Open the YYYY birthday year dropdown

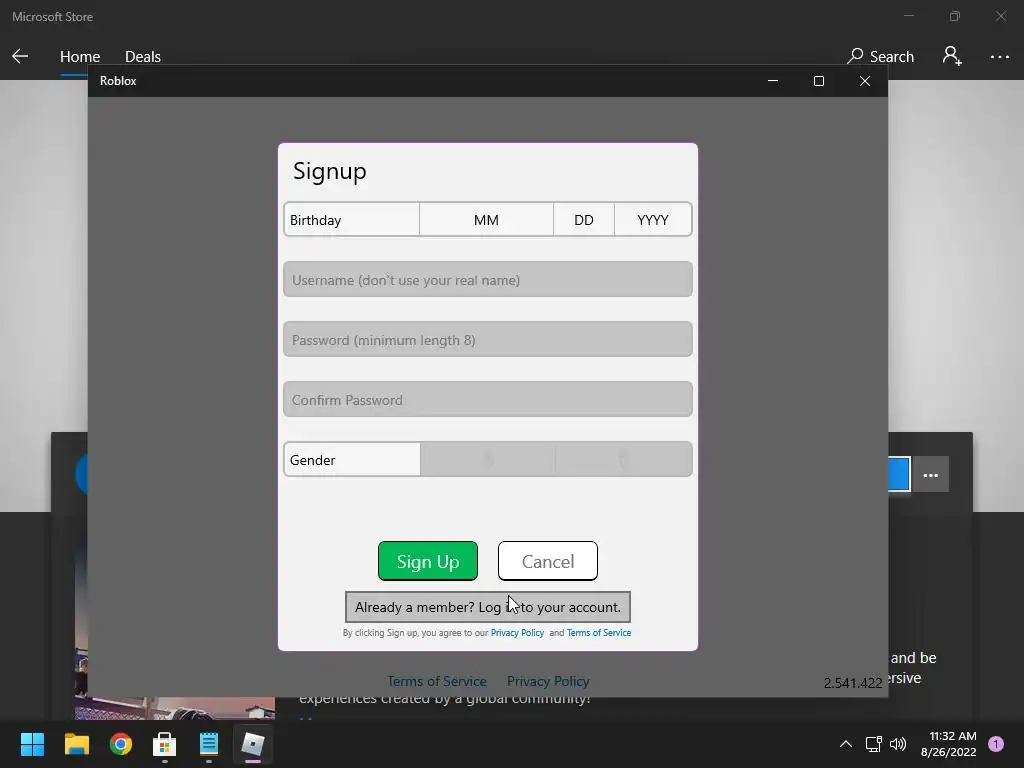(x=653, y=219)
